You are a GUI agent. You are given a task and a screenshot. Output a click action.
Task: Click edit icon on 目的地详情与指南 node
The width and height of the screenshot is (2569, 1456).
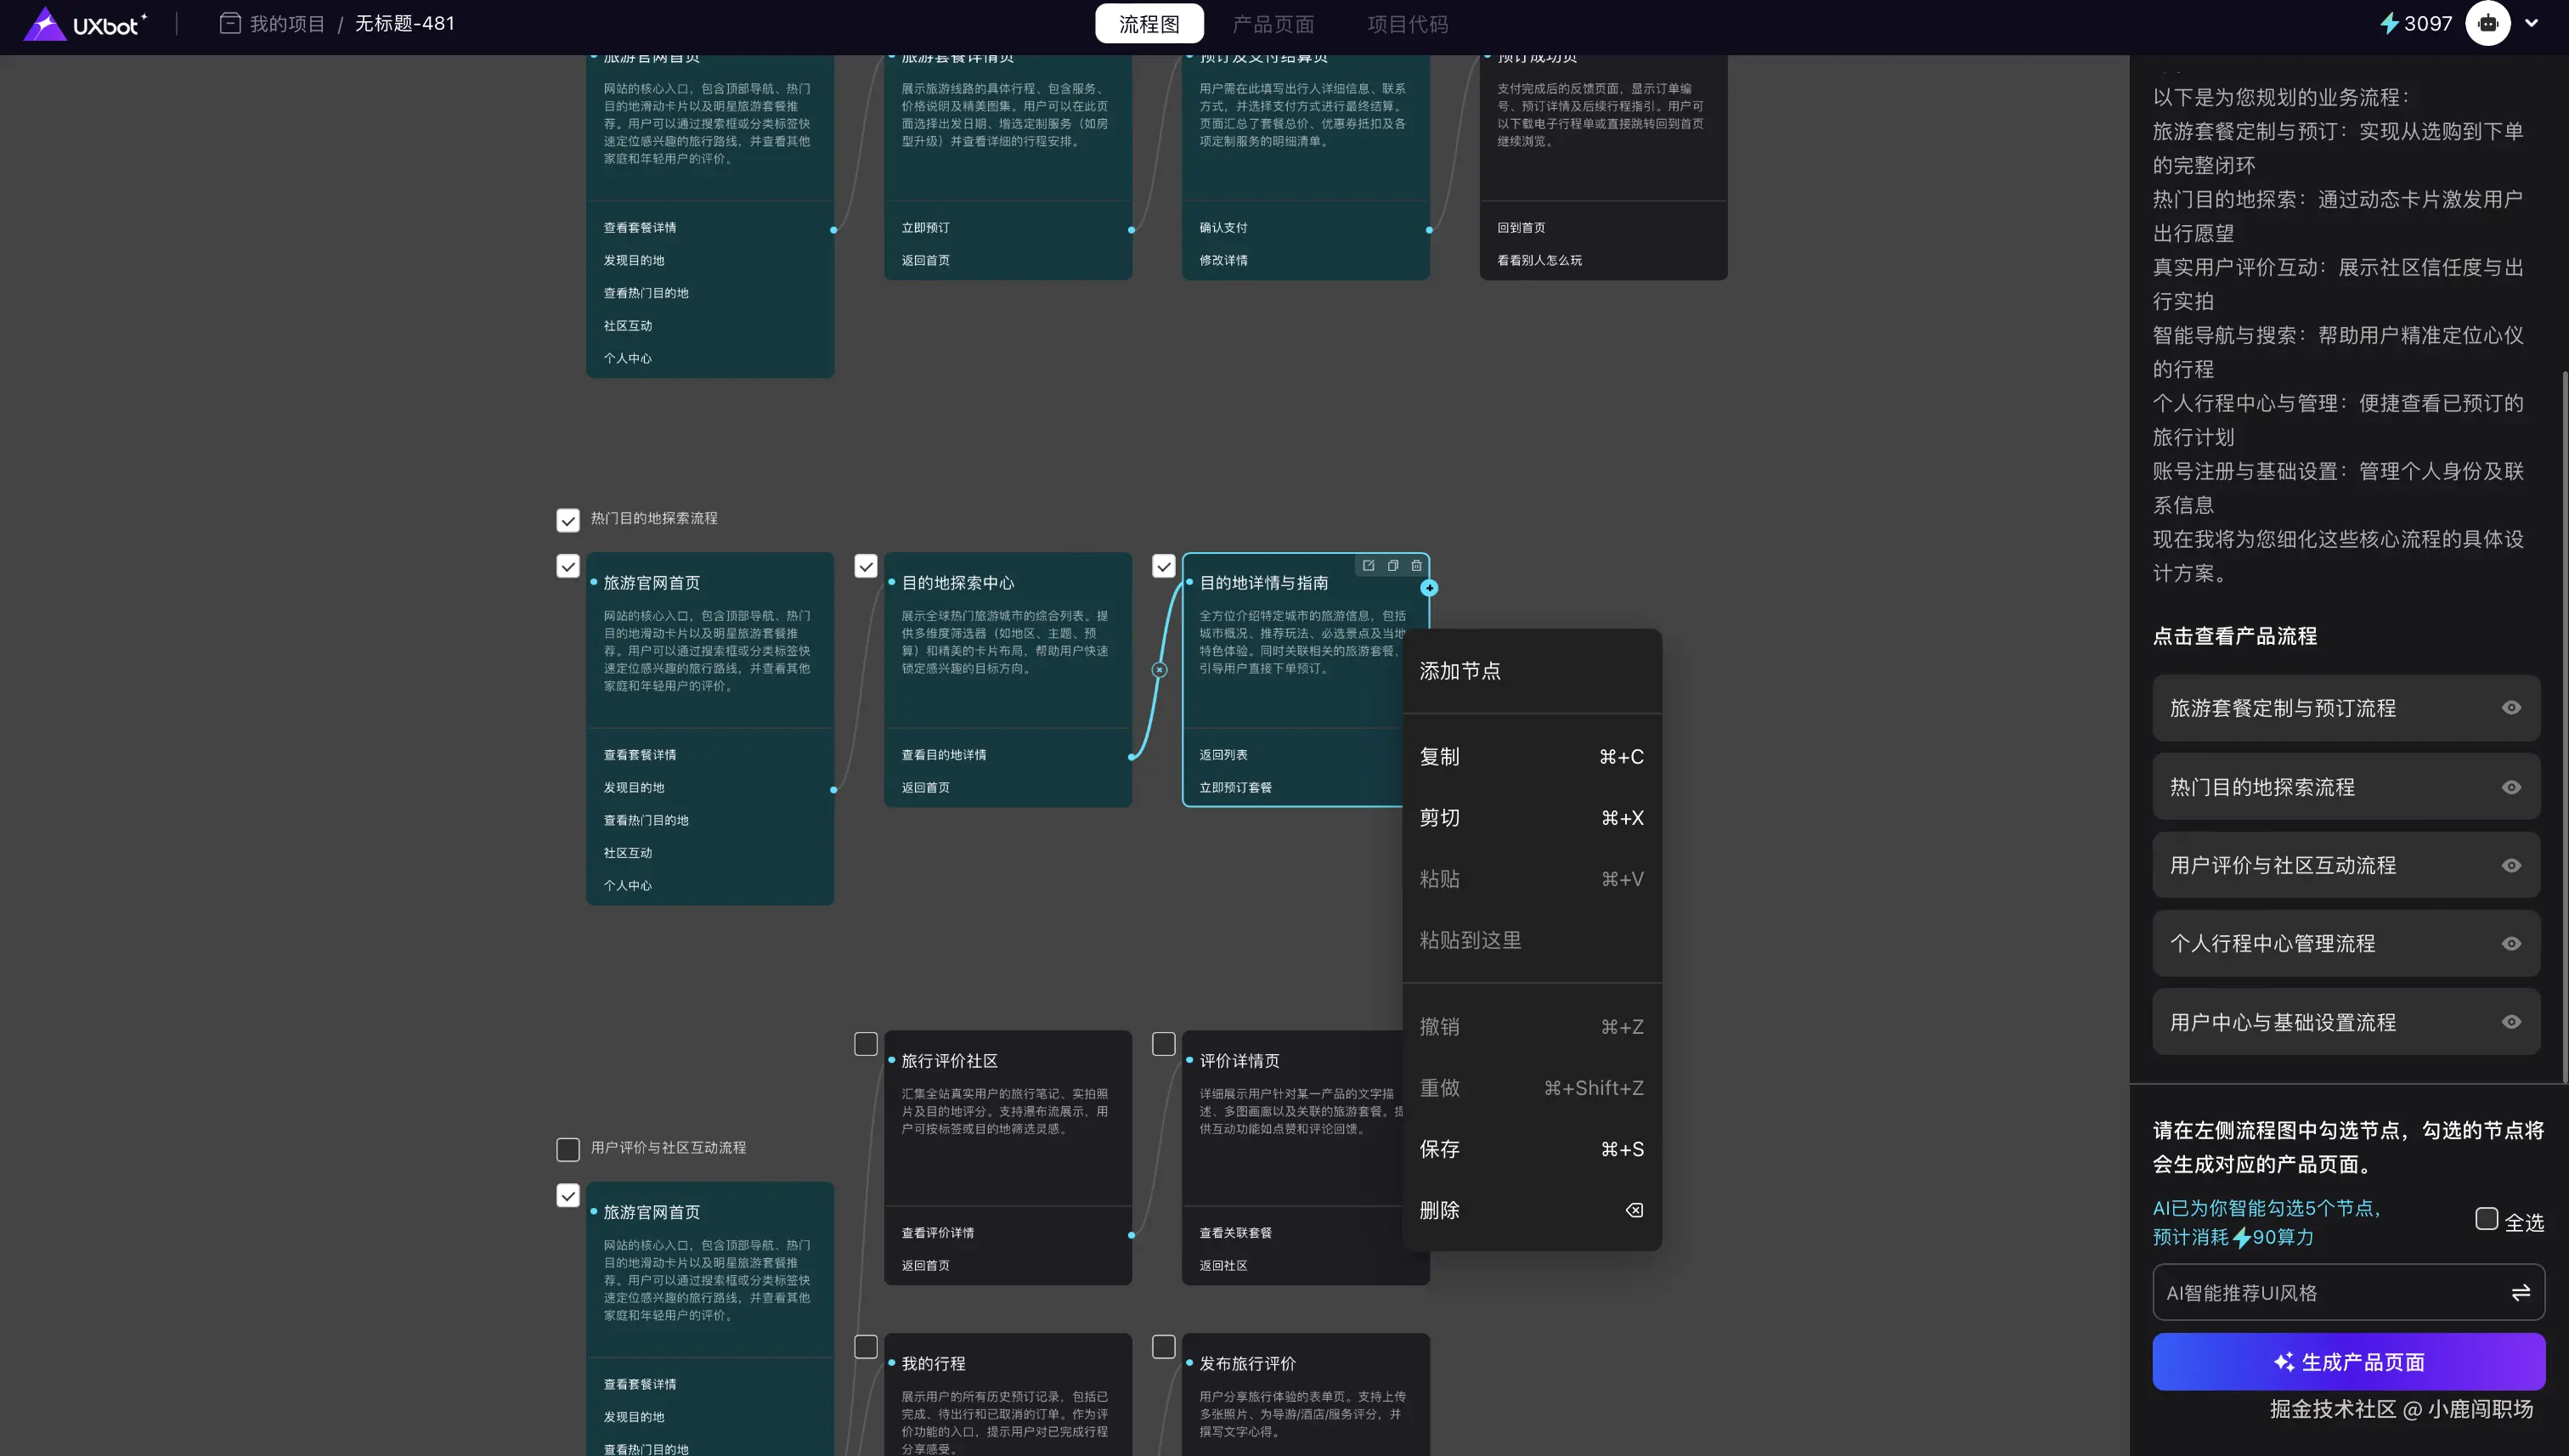(1368, 566)
